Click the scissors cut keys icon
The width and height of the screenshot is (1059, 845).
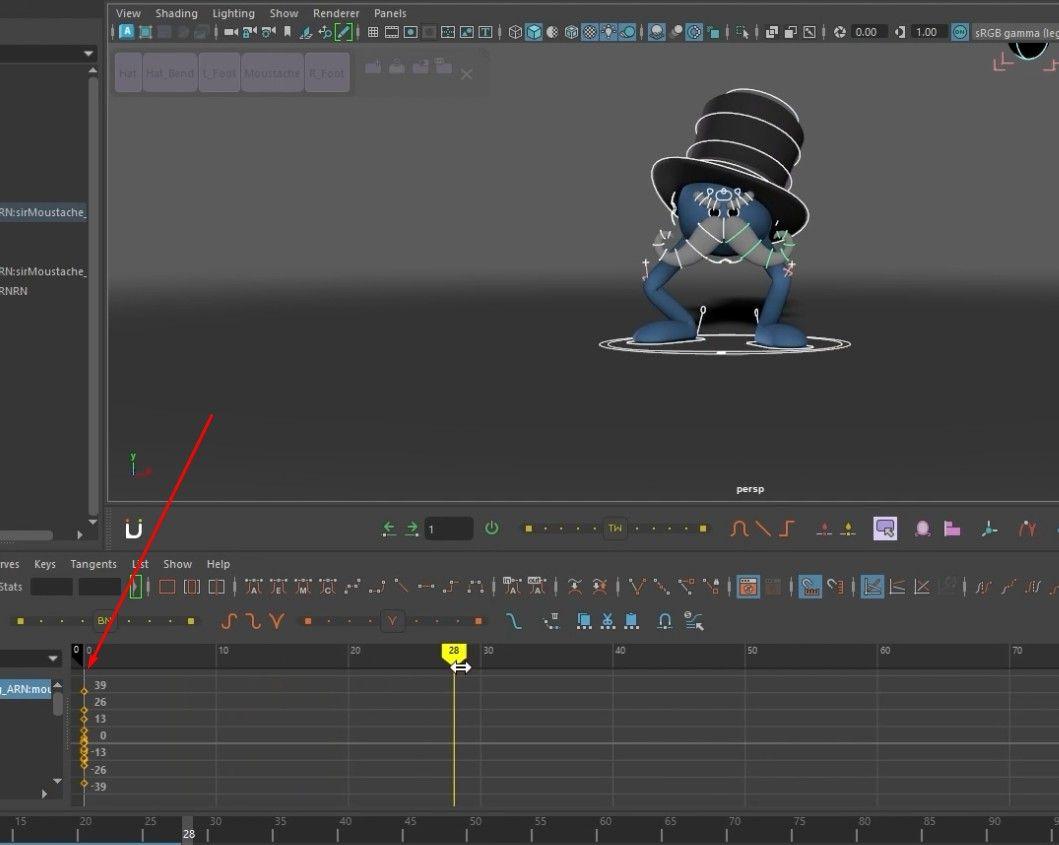click(x=608, y=620)
